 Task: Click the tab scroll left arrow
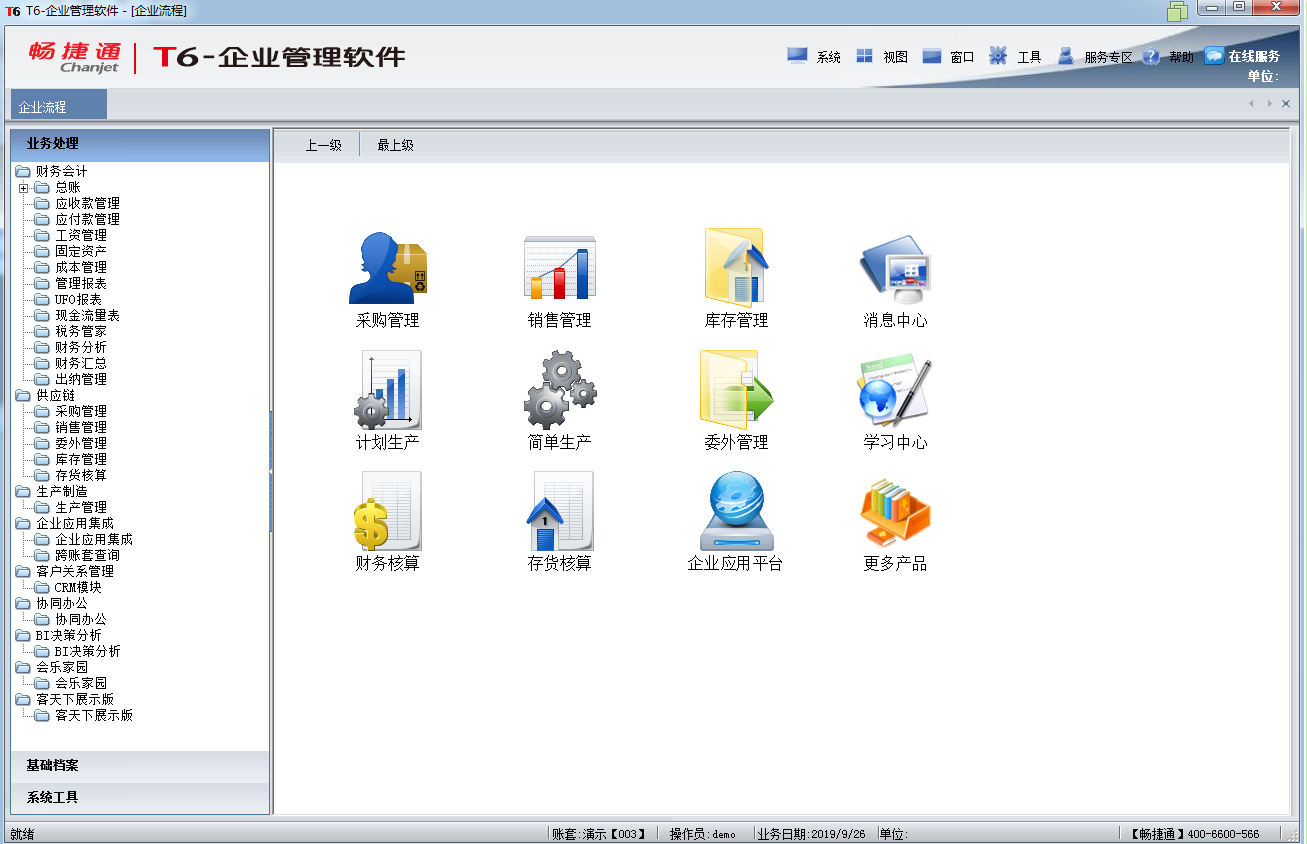click(x=1251, y=104)
